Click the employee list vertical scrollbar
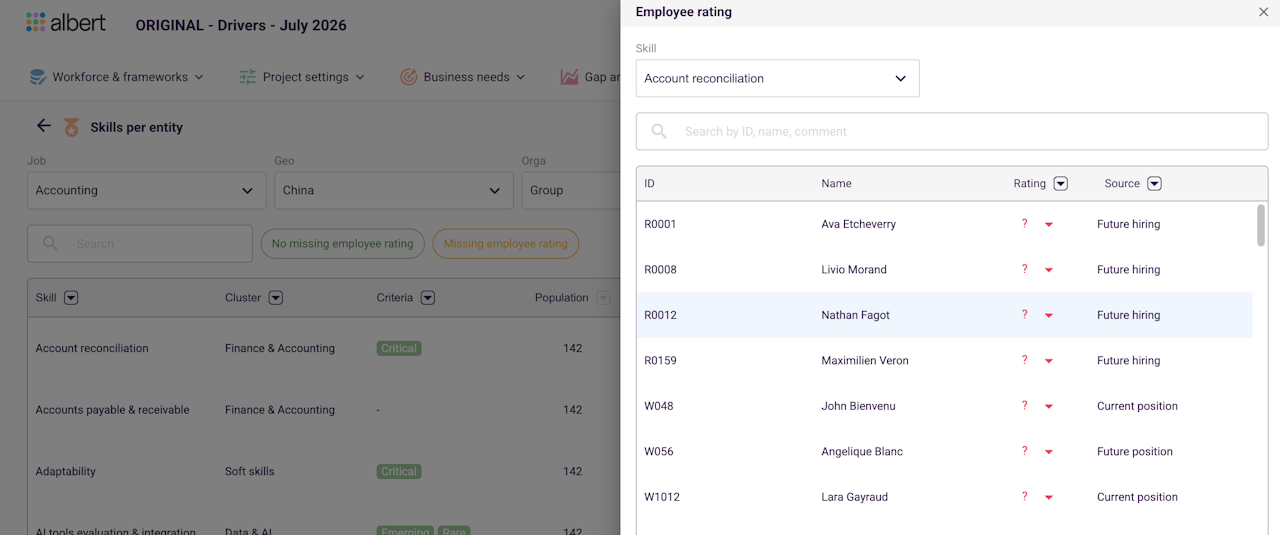 [1261, 225]
